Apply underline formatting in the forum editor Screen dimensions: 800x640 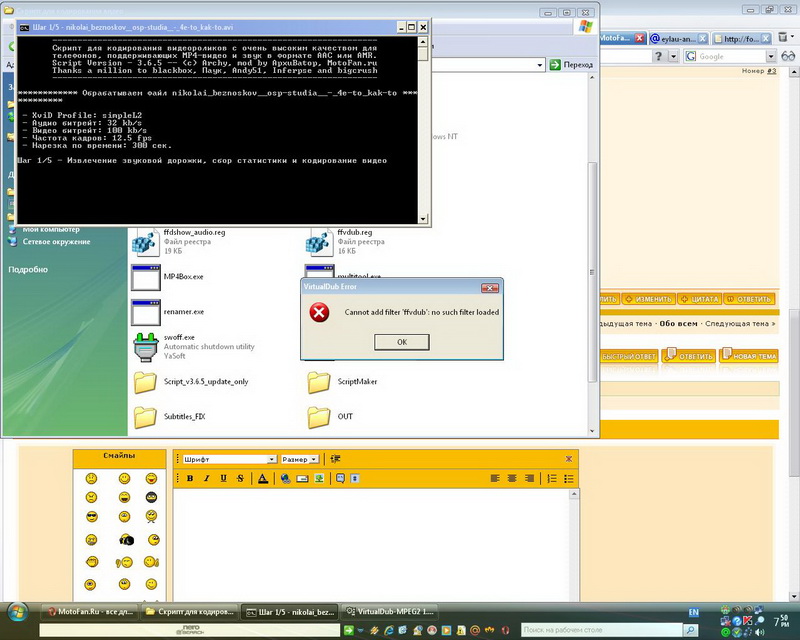point(223,478)
